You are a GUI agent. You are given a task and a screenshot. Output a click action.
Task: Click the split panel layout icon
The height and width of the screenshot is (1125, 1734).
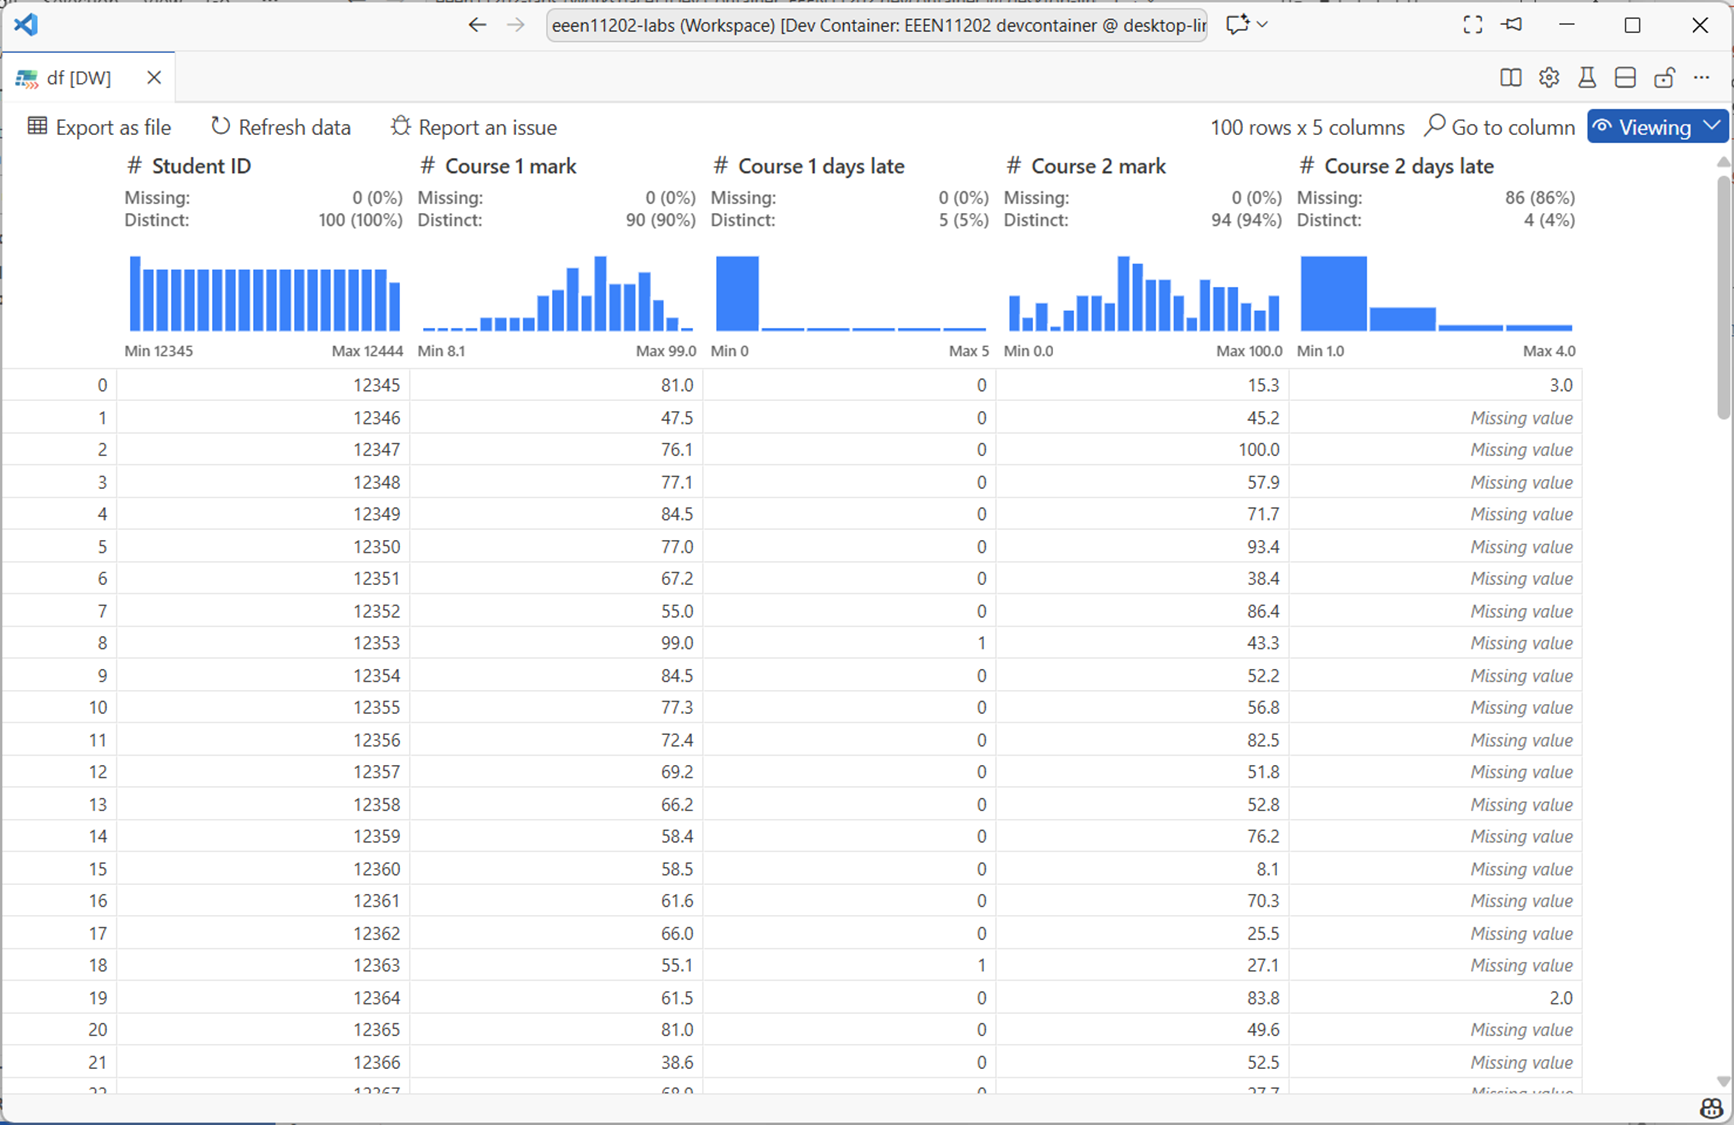click(x=1625, y=78)
